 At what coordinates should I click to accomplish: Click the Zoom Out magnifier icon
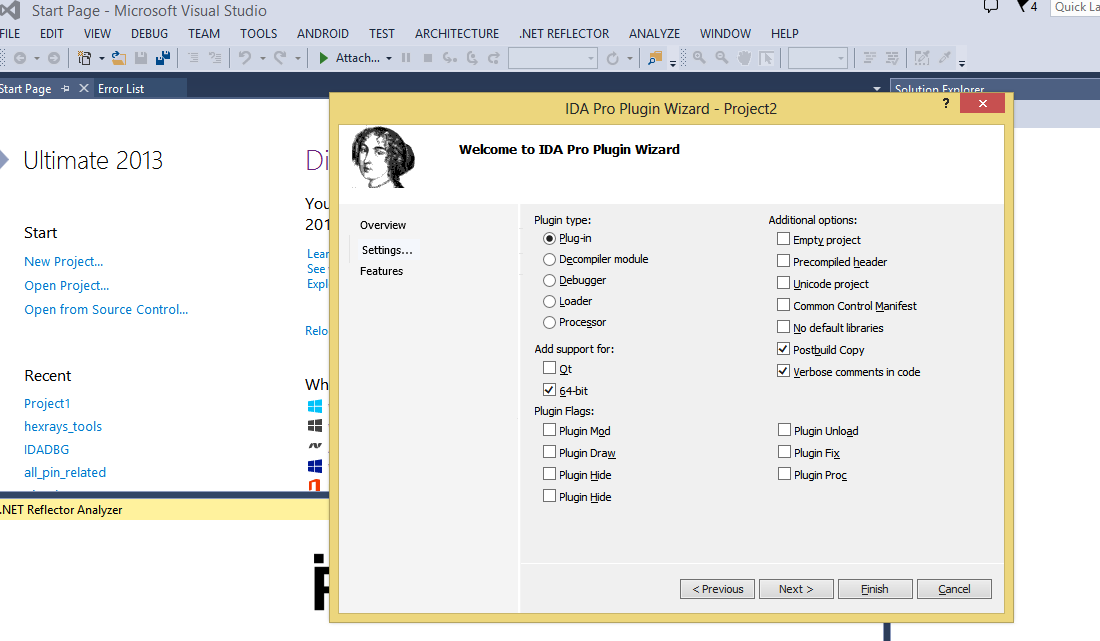coord(722,58)
